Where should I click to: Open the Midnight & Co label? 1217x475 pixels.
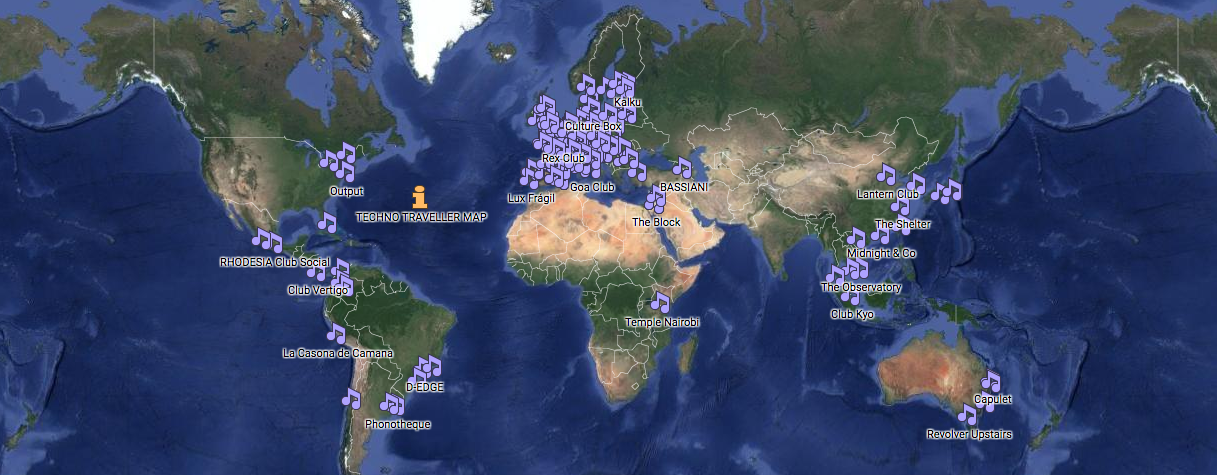(x=881, y=254)
